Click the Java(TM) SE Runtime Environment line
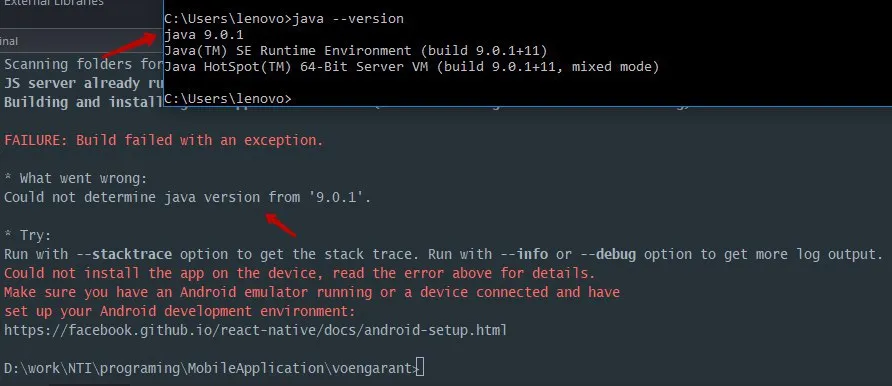This screenshot has width=892, height=386. click(x=356, y=51)
